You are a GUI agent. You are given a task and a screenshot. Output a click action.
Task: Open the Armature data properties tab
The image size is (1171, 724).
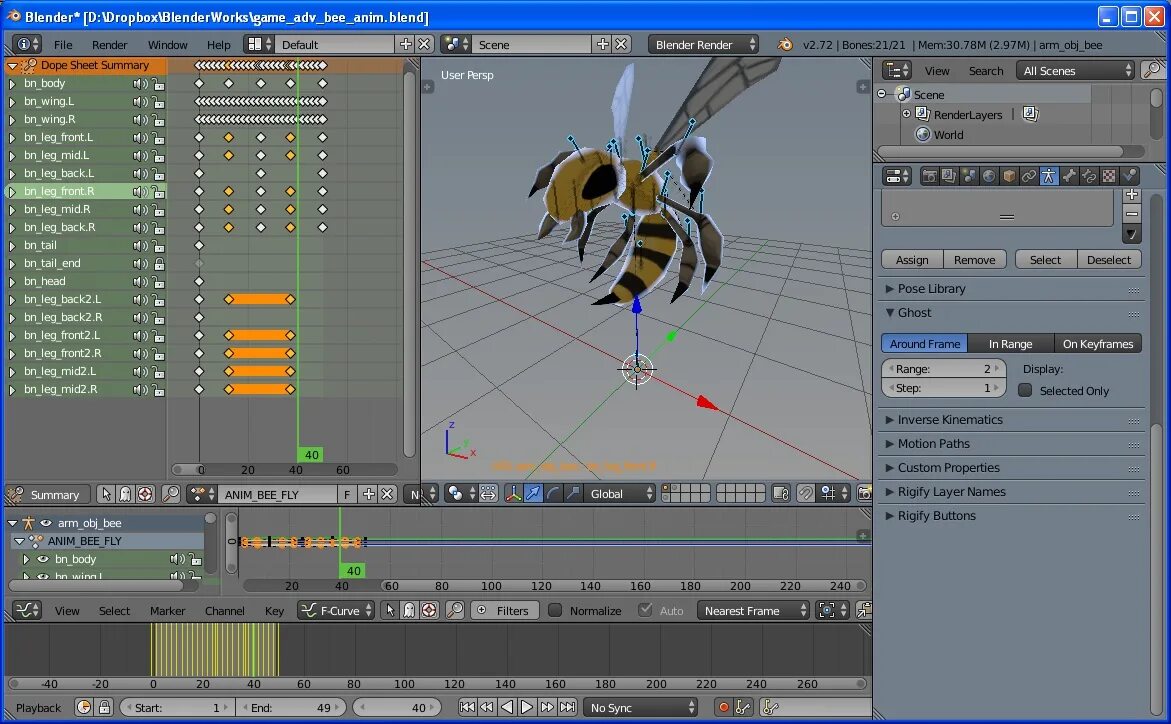pos(1049,176)
